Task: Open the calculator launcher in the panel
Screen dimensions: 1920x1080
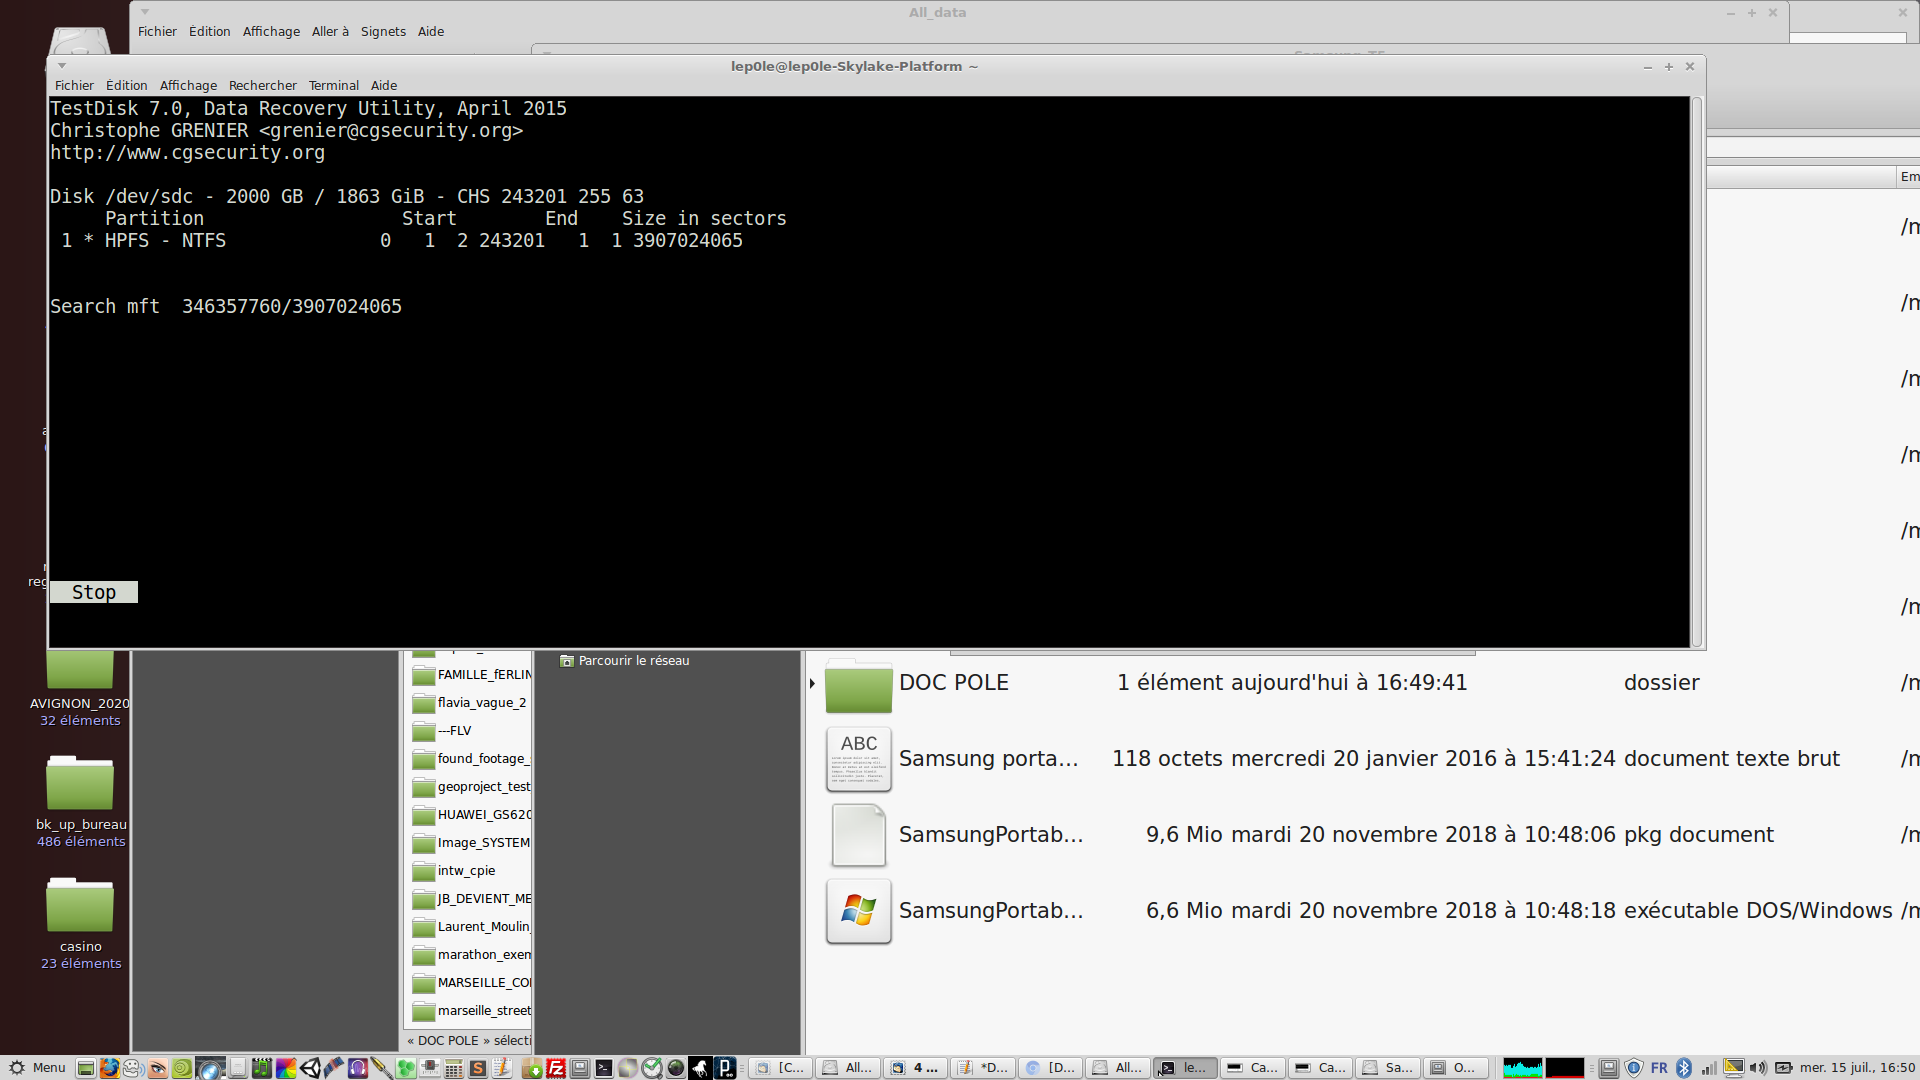Action: [453, 1068]
